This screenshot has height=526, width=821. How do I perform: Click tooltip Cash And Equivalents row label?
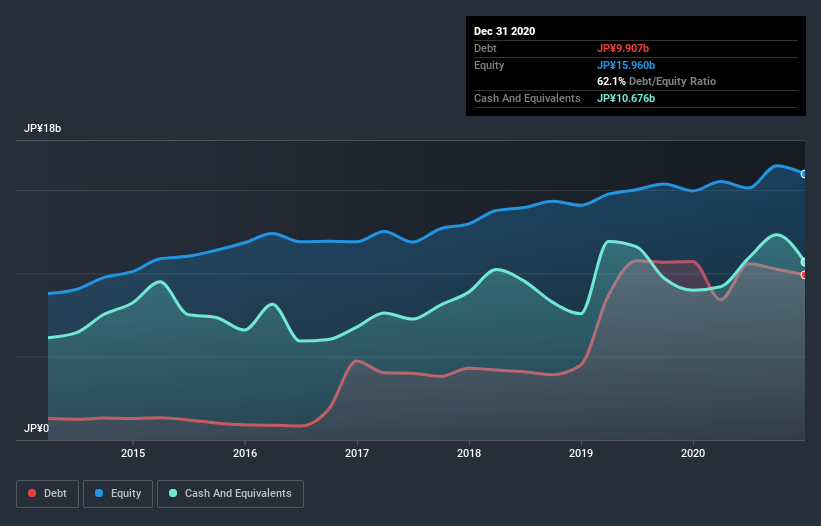[527, 98]
